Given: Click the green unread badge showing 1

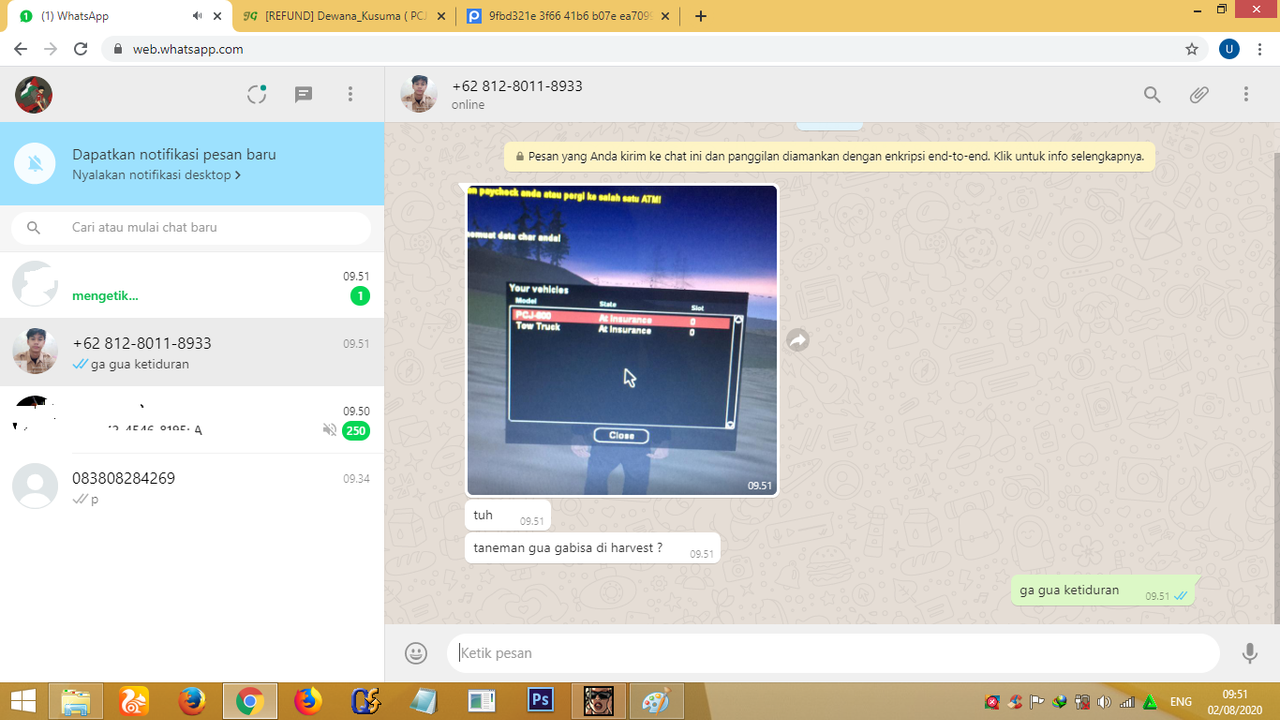Looking at the screenshot, I should [360, 296].
